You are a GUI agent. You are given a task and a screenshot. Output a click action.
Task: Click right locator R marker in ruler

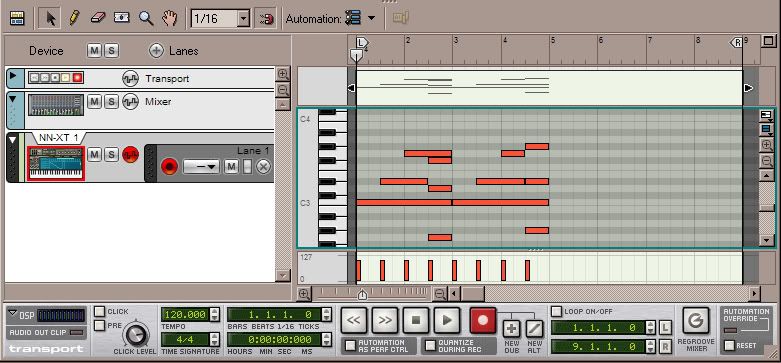coord(737,42)
